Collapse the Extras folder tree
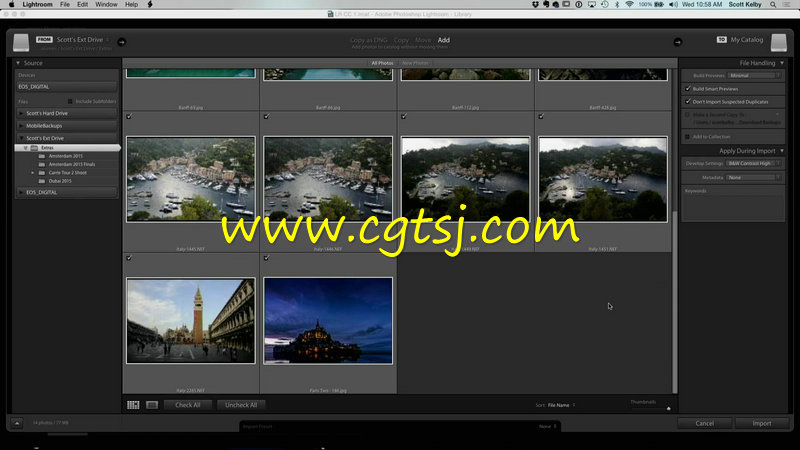The image size is (800, 450). [x=26, y=147]
